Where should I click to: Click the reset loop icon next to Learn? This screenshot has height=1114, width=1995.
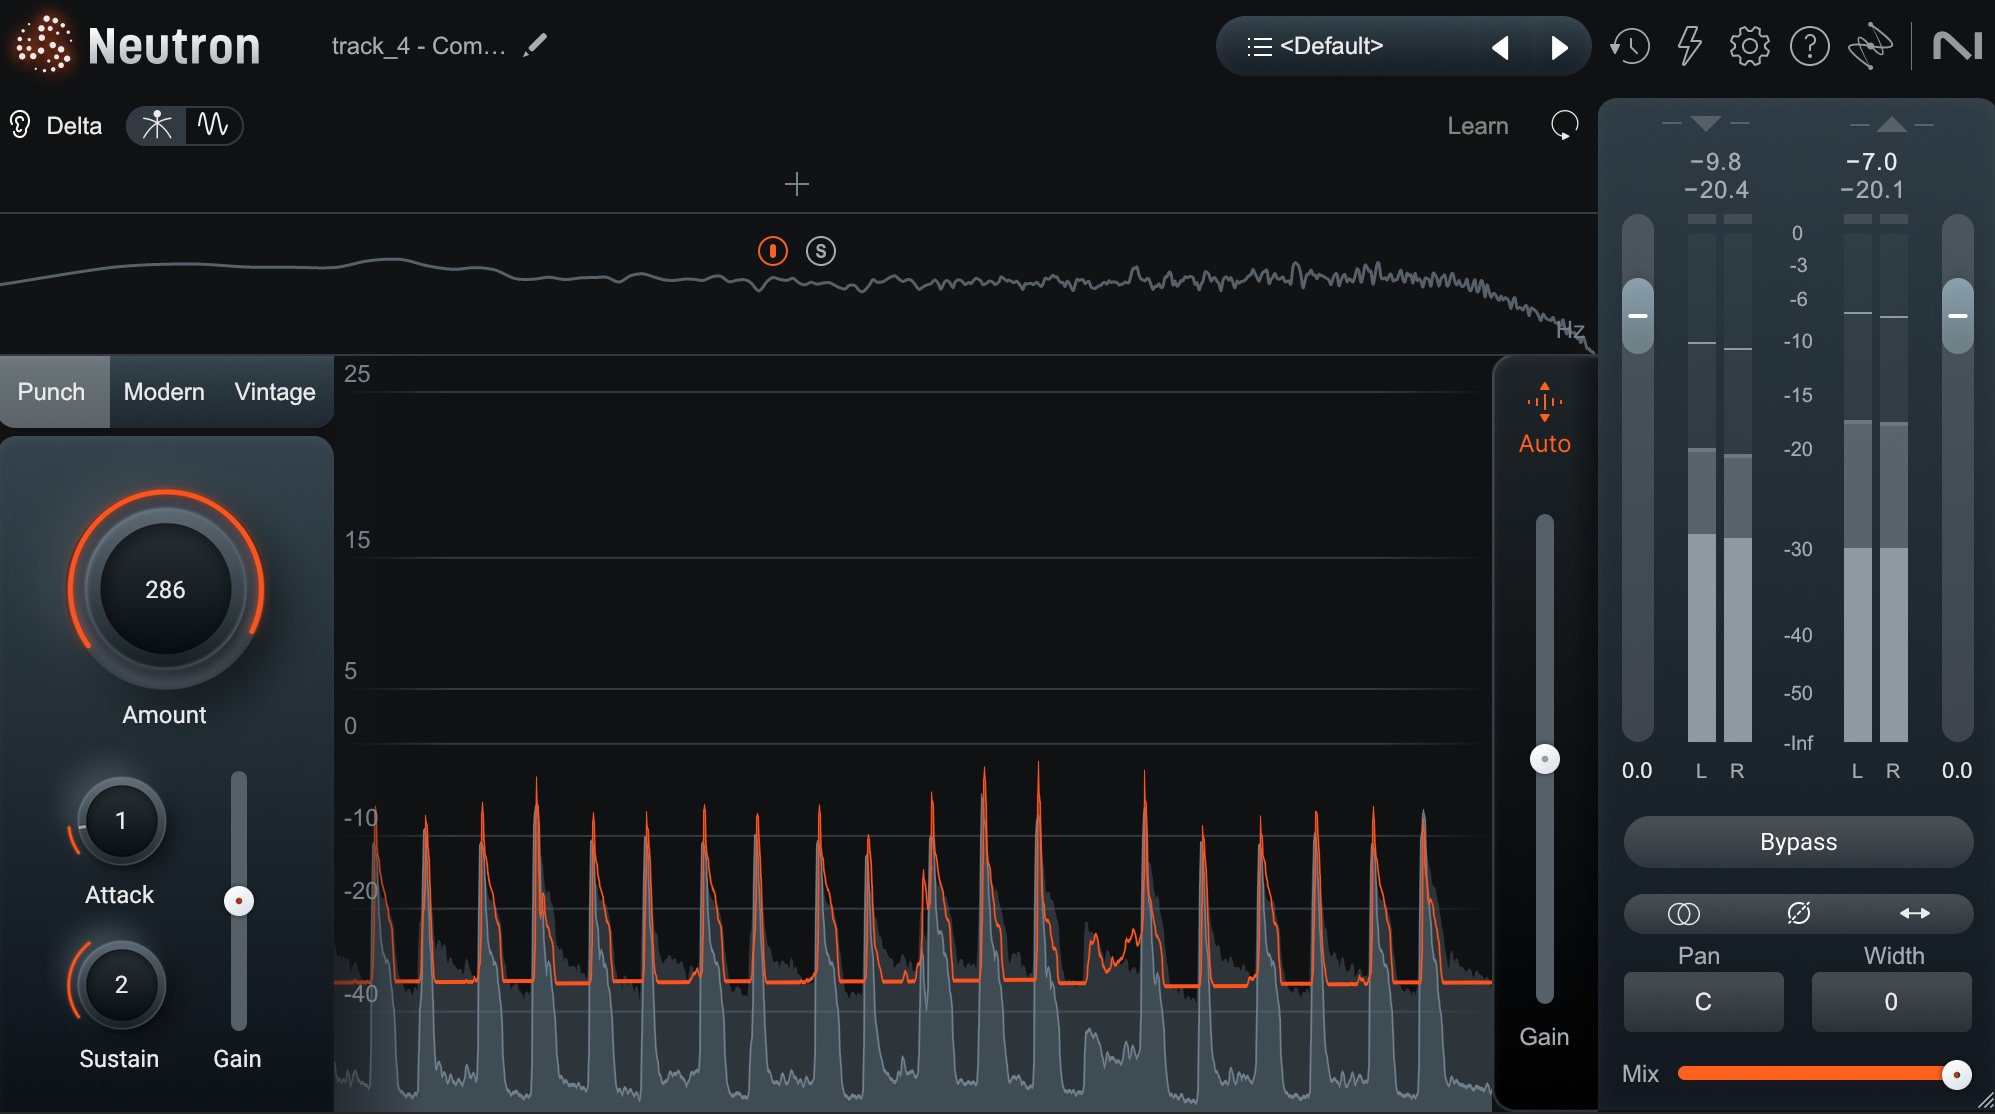coord(1564,125)
